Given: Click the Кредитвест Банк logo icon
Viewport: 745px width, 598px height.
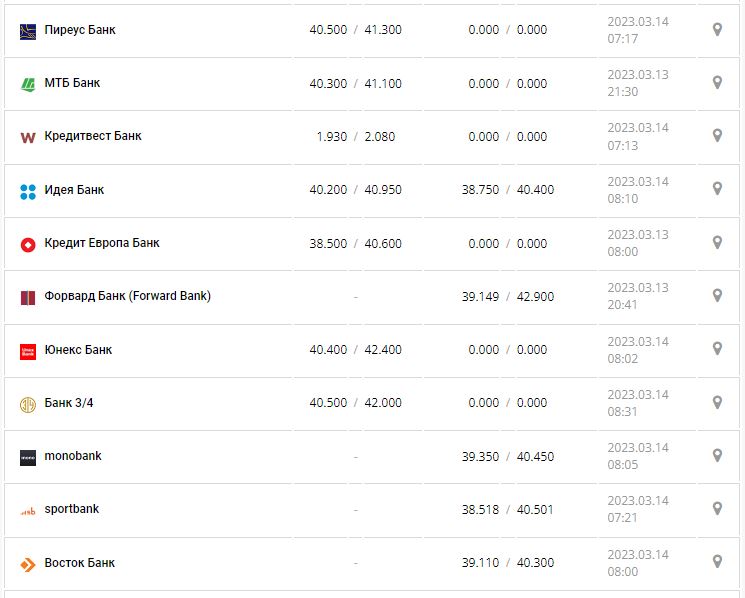Looking at the screenshot, I should 28,137.
